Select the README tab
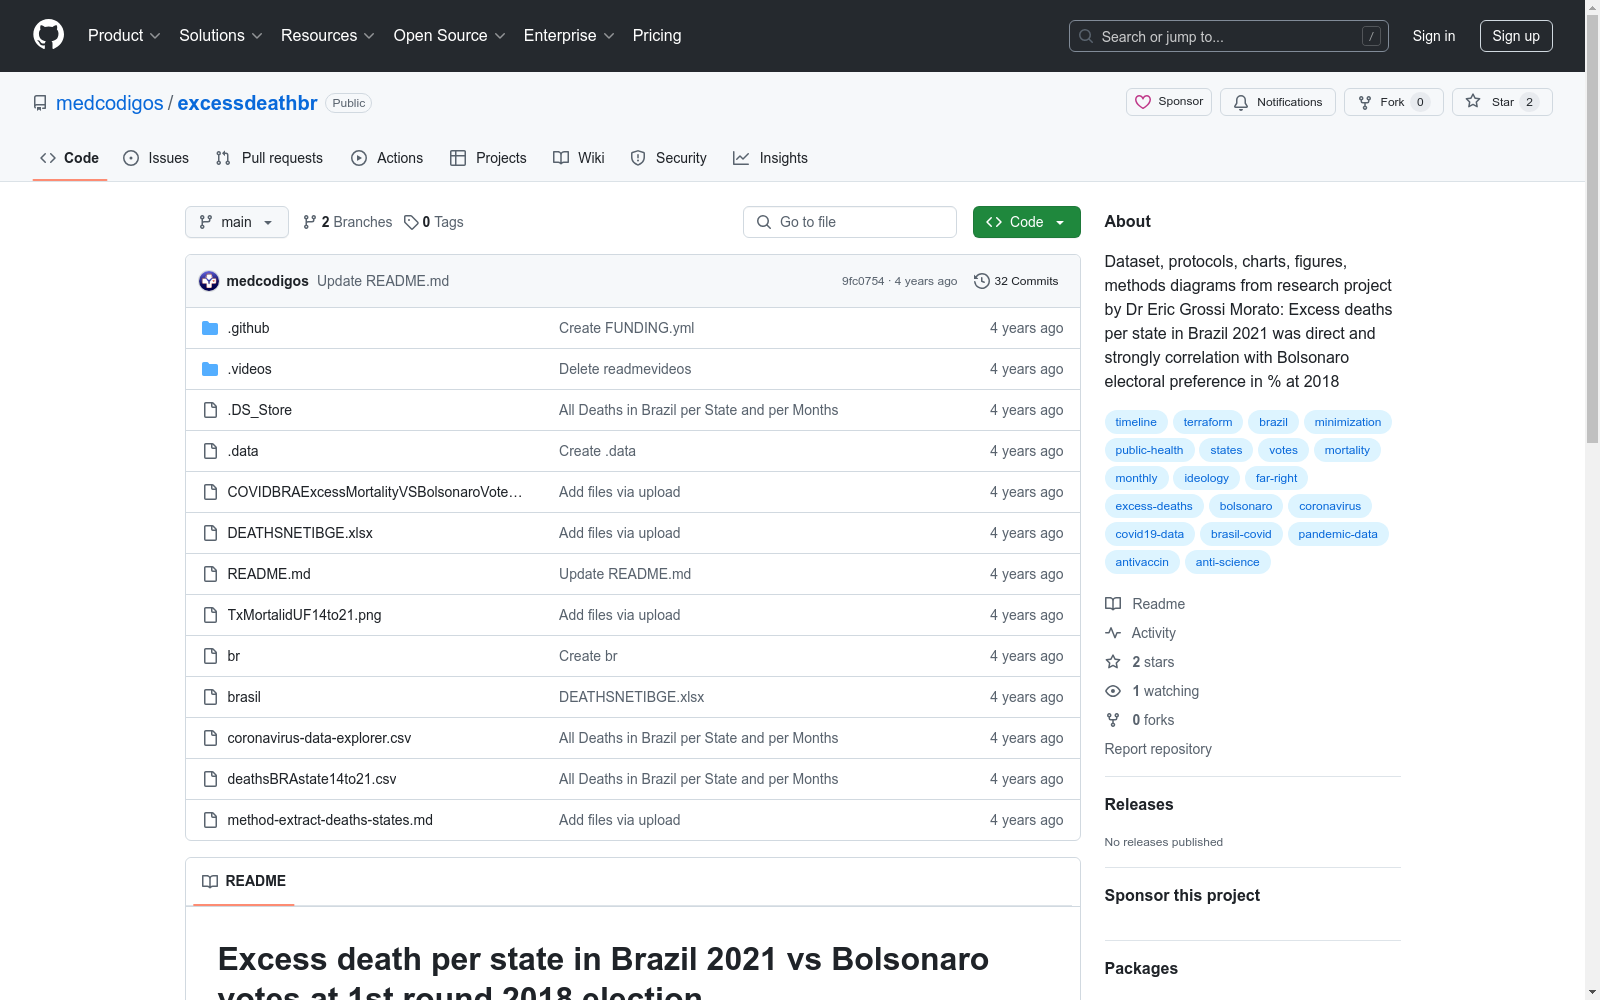The image size is (1600, 1000). (x=244, y=881)
